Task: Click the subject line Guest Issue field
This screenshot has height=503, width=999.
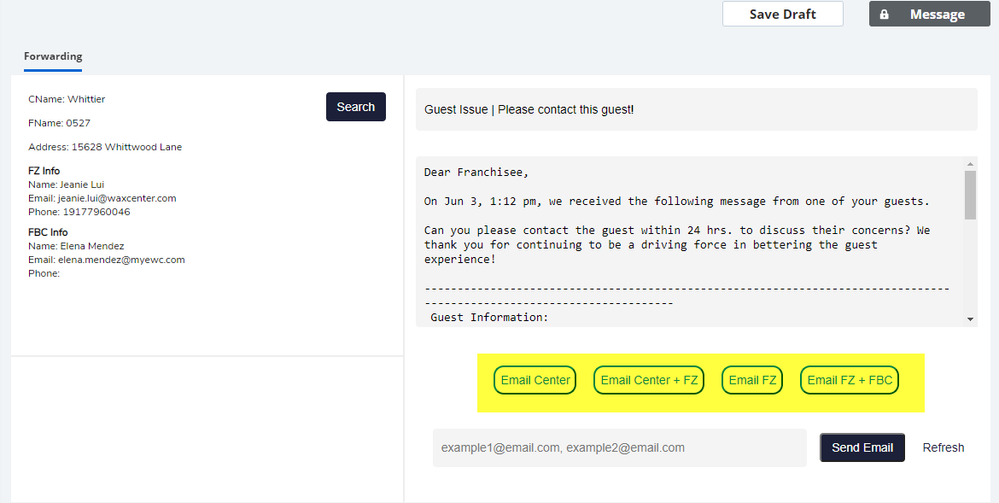Action: (696, 110)
